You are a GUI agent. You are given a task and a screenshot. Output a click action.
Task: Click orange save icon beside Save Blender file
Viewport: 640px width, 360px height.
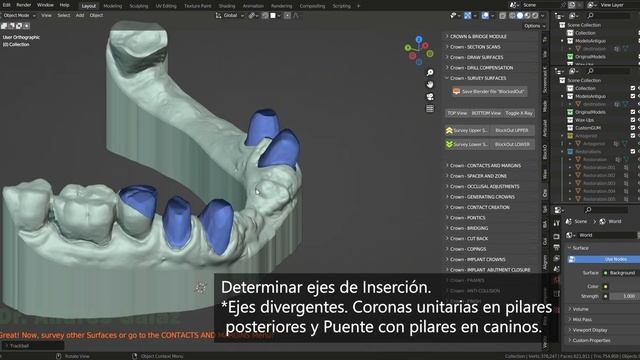coord(456,91)
